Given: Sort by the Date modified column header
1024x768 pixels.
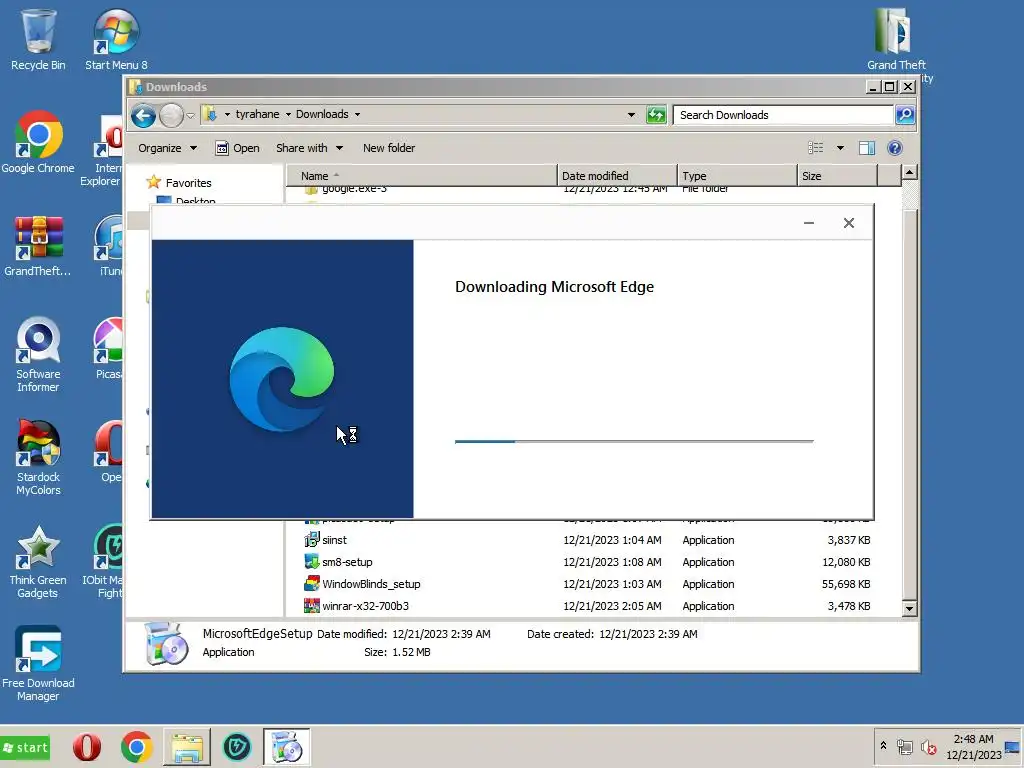Looking at the screenshot, I should [x=617, y=176].
